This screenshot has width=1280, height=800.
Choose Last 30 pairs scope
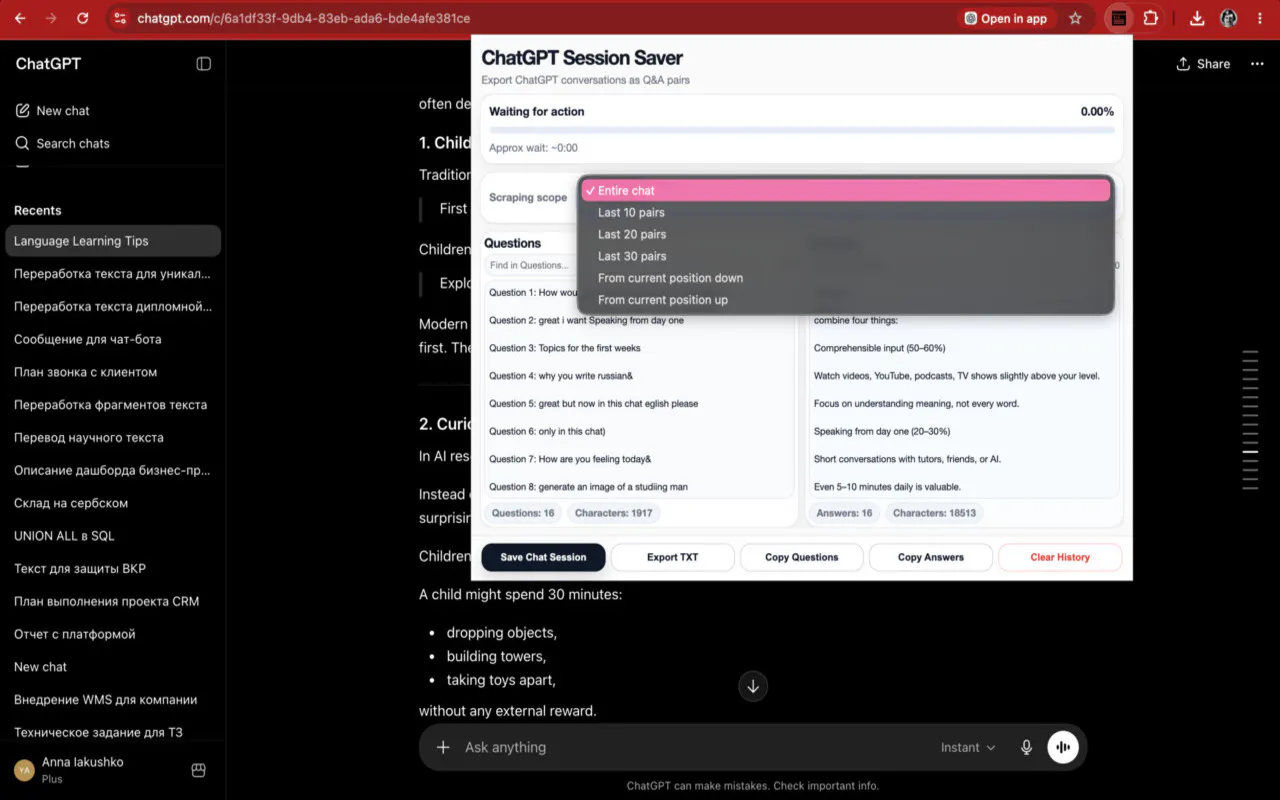click(x=846, y=256)
